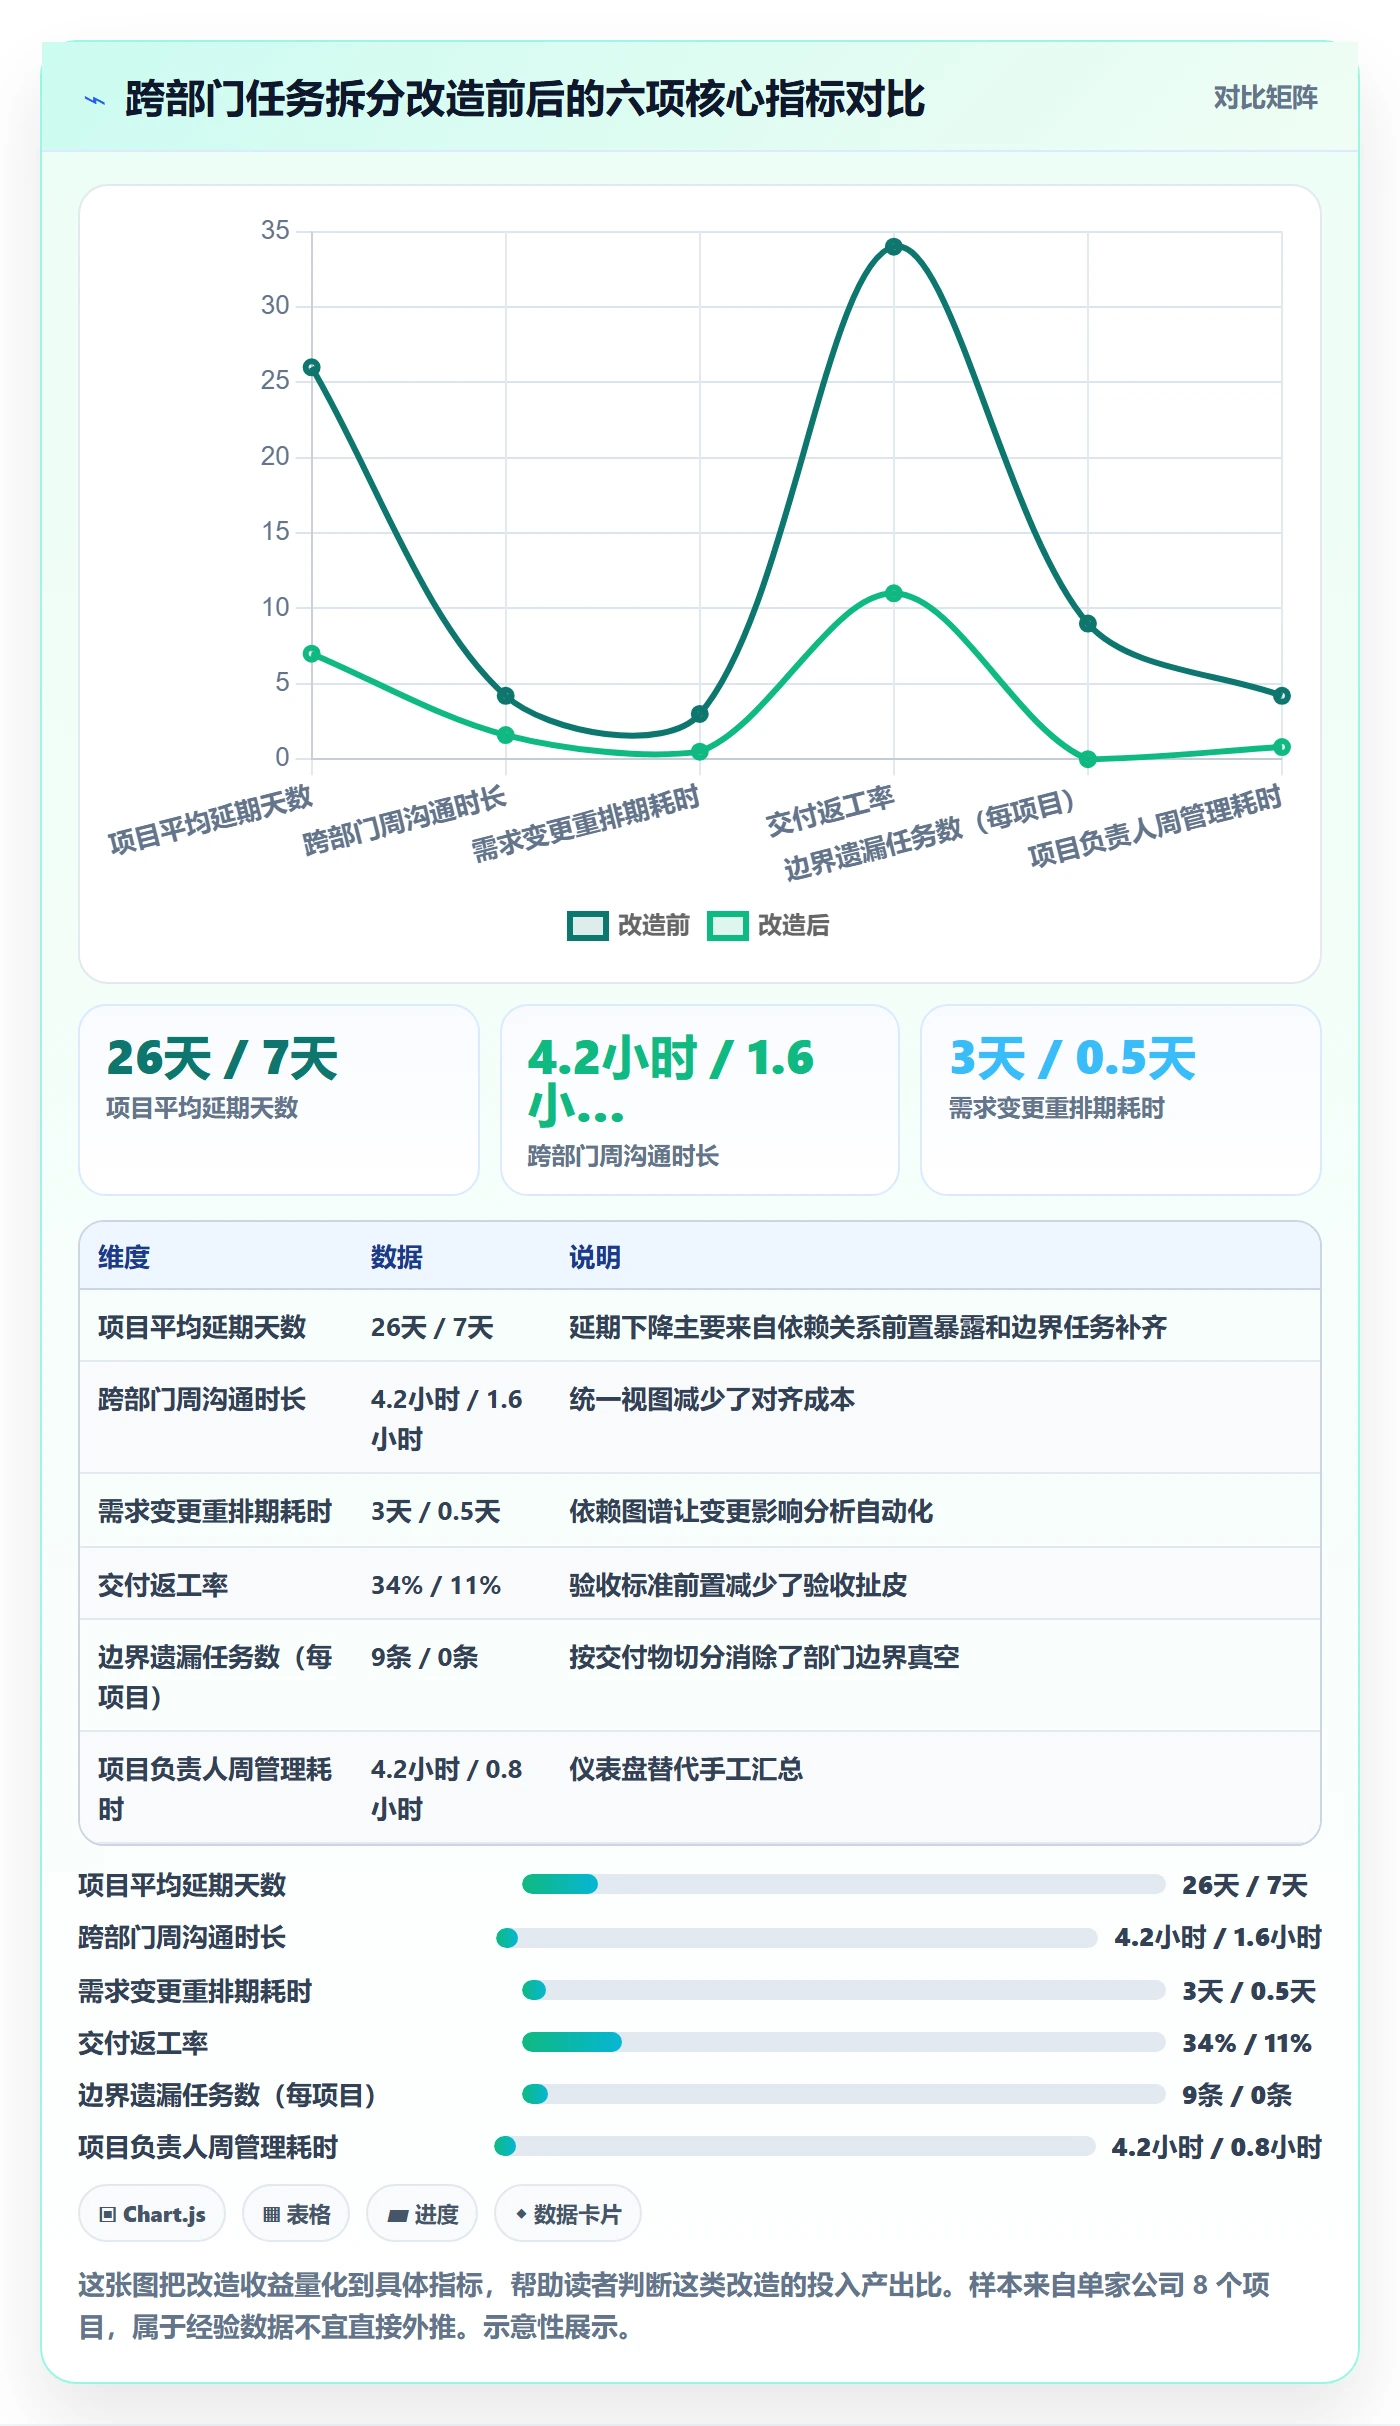This screenshot has height=2426, width=1400.
Task: Open the 26天 / 7天 stat card
Action: 279,1100
